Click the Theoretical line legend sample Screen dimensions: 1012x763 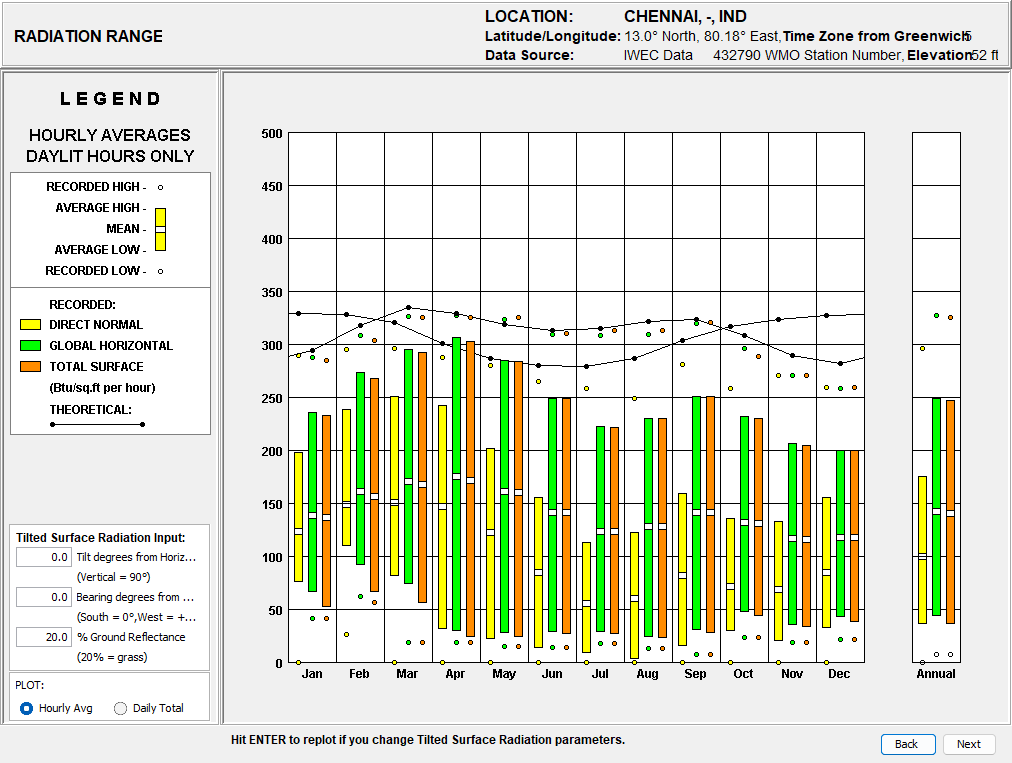97,424
